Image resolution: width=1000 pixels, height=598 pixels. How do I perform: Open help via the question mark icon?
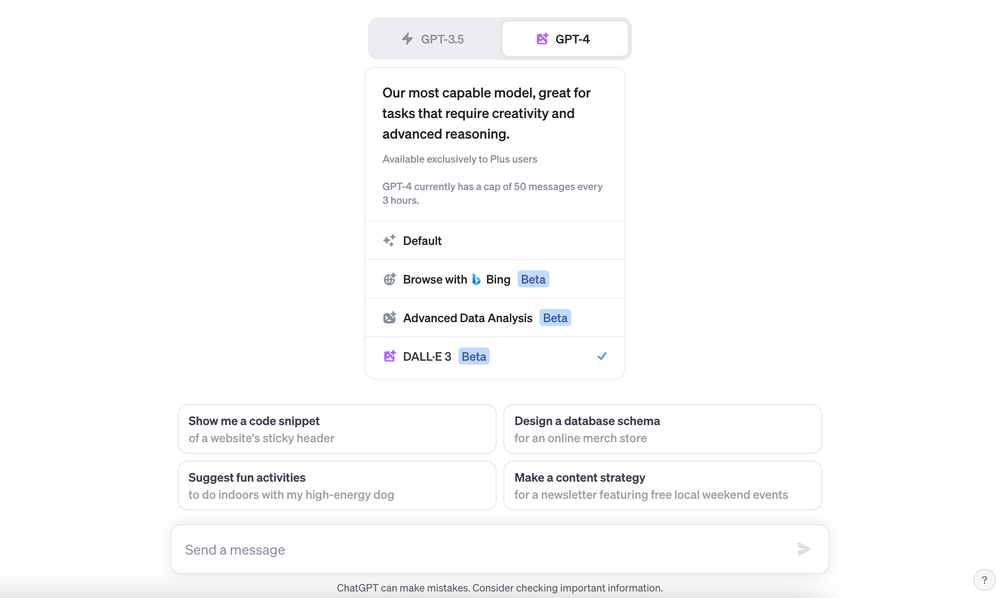pos(983,579)
